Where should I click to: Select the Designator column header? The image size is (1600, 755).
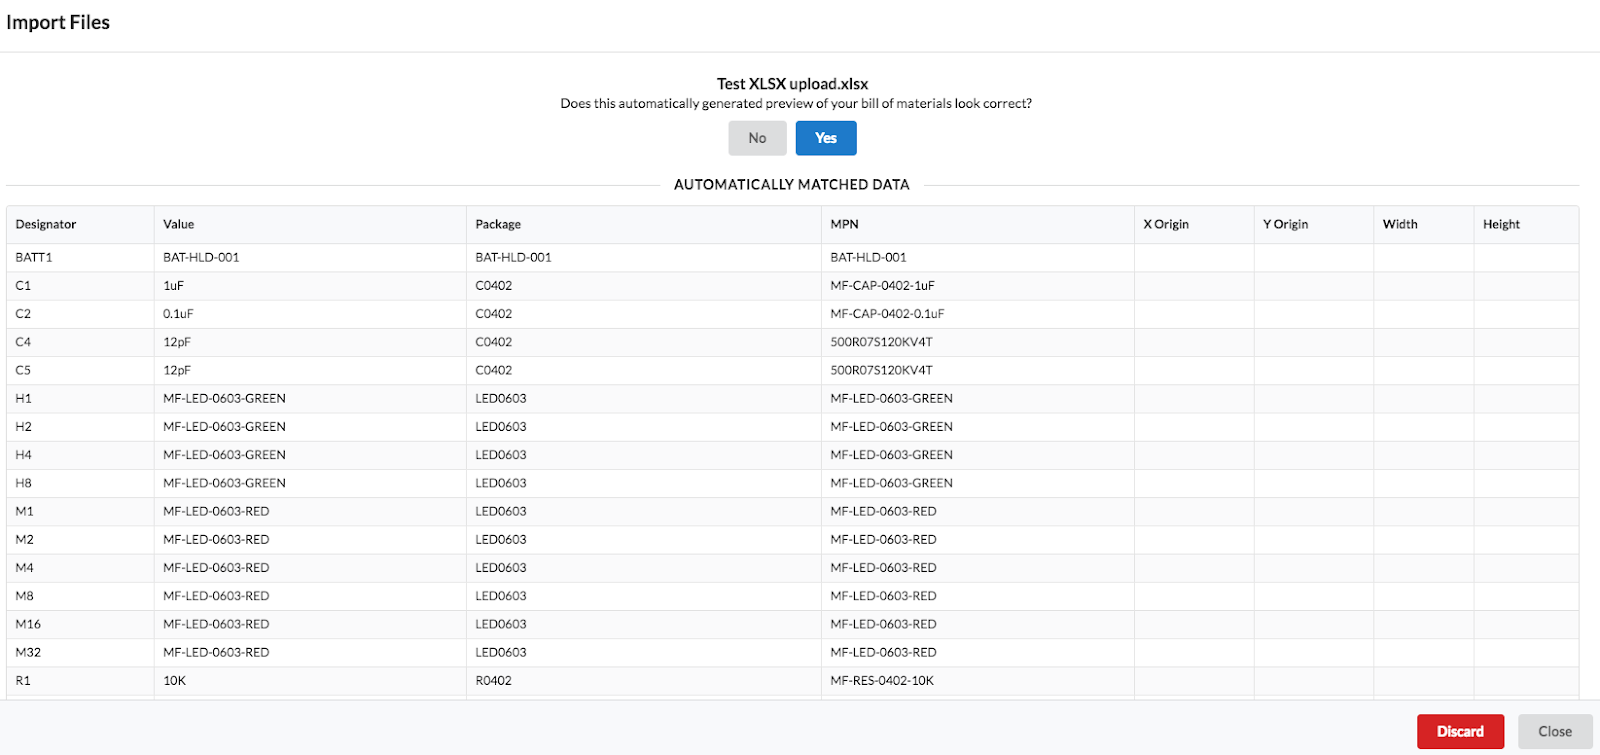tap(46, 224)
